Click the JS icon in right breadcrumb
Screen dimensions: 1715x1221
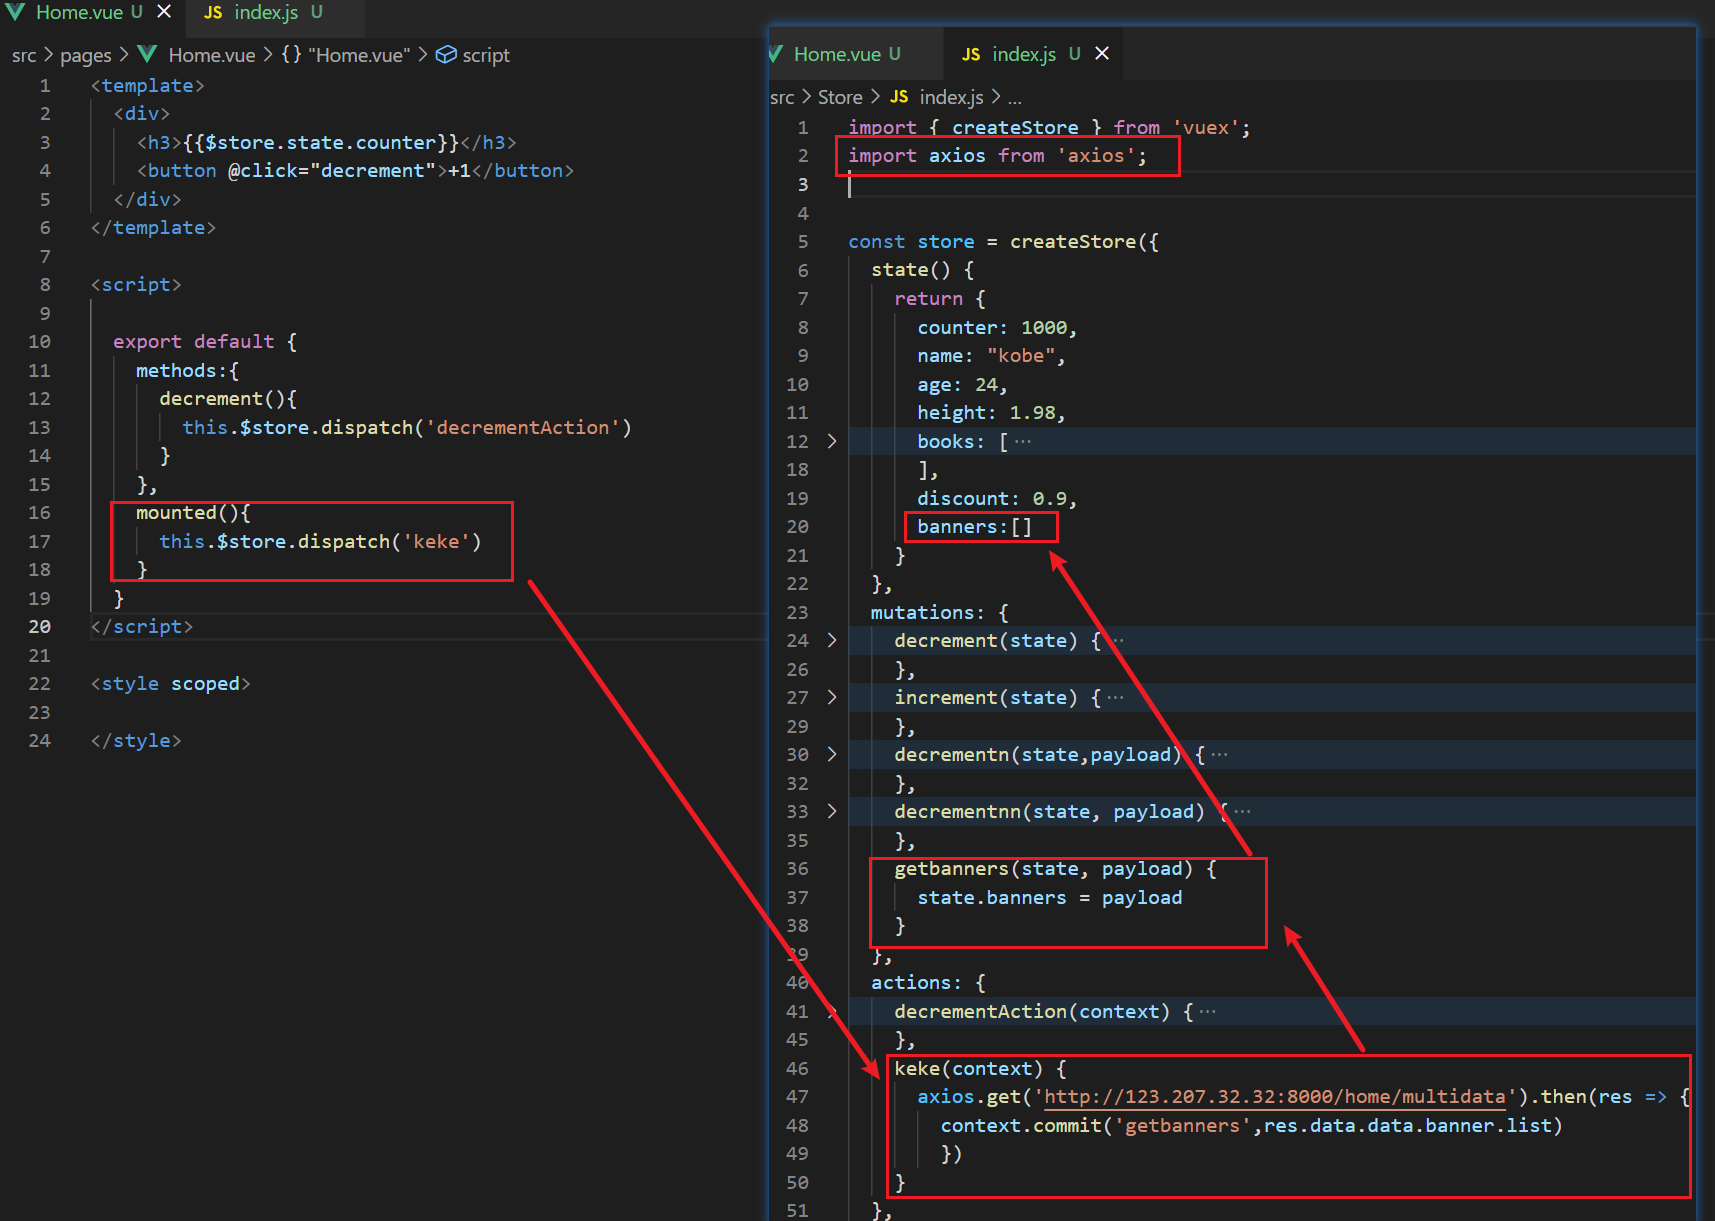(899, 97)
